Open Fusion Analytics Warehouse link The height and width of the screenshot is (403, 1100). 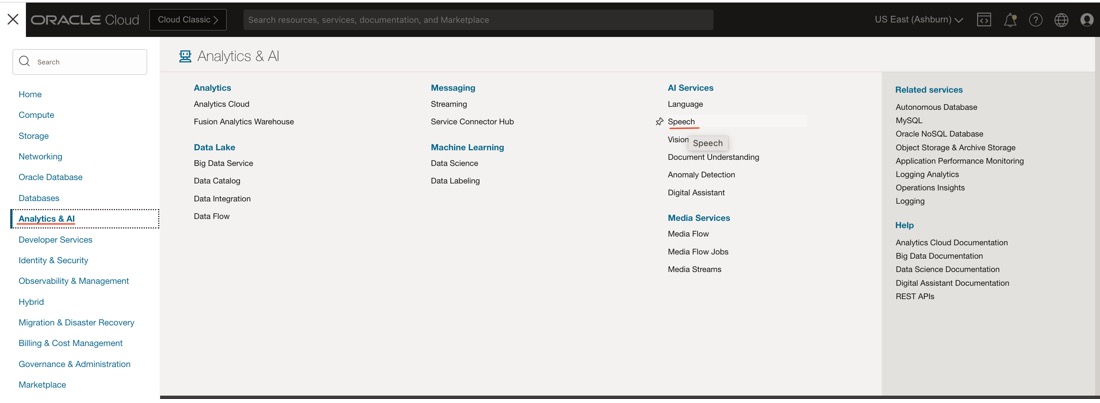point(244,121)
